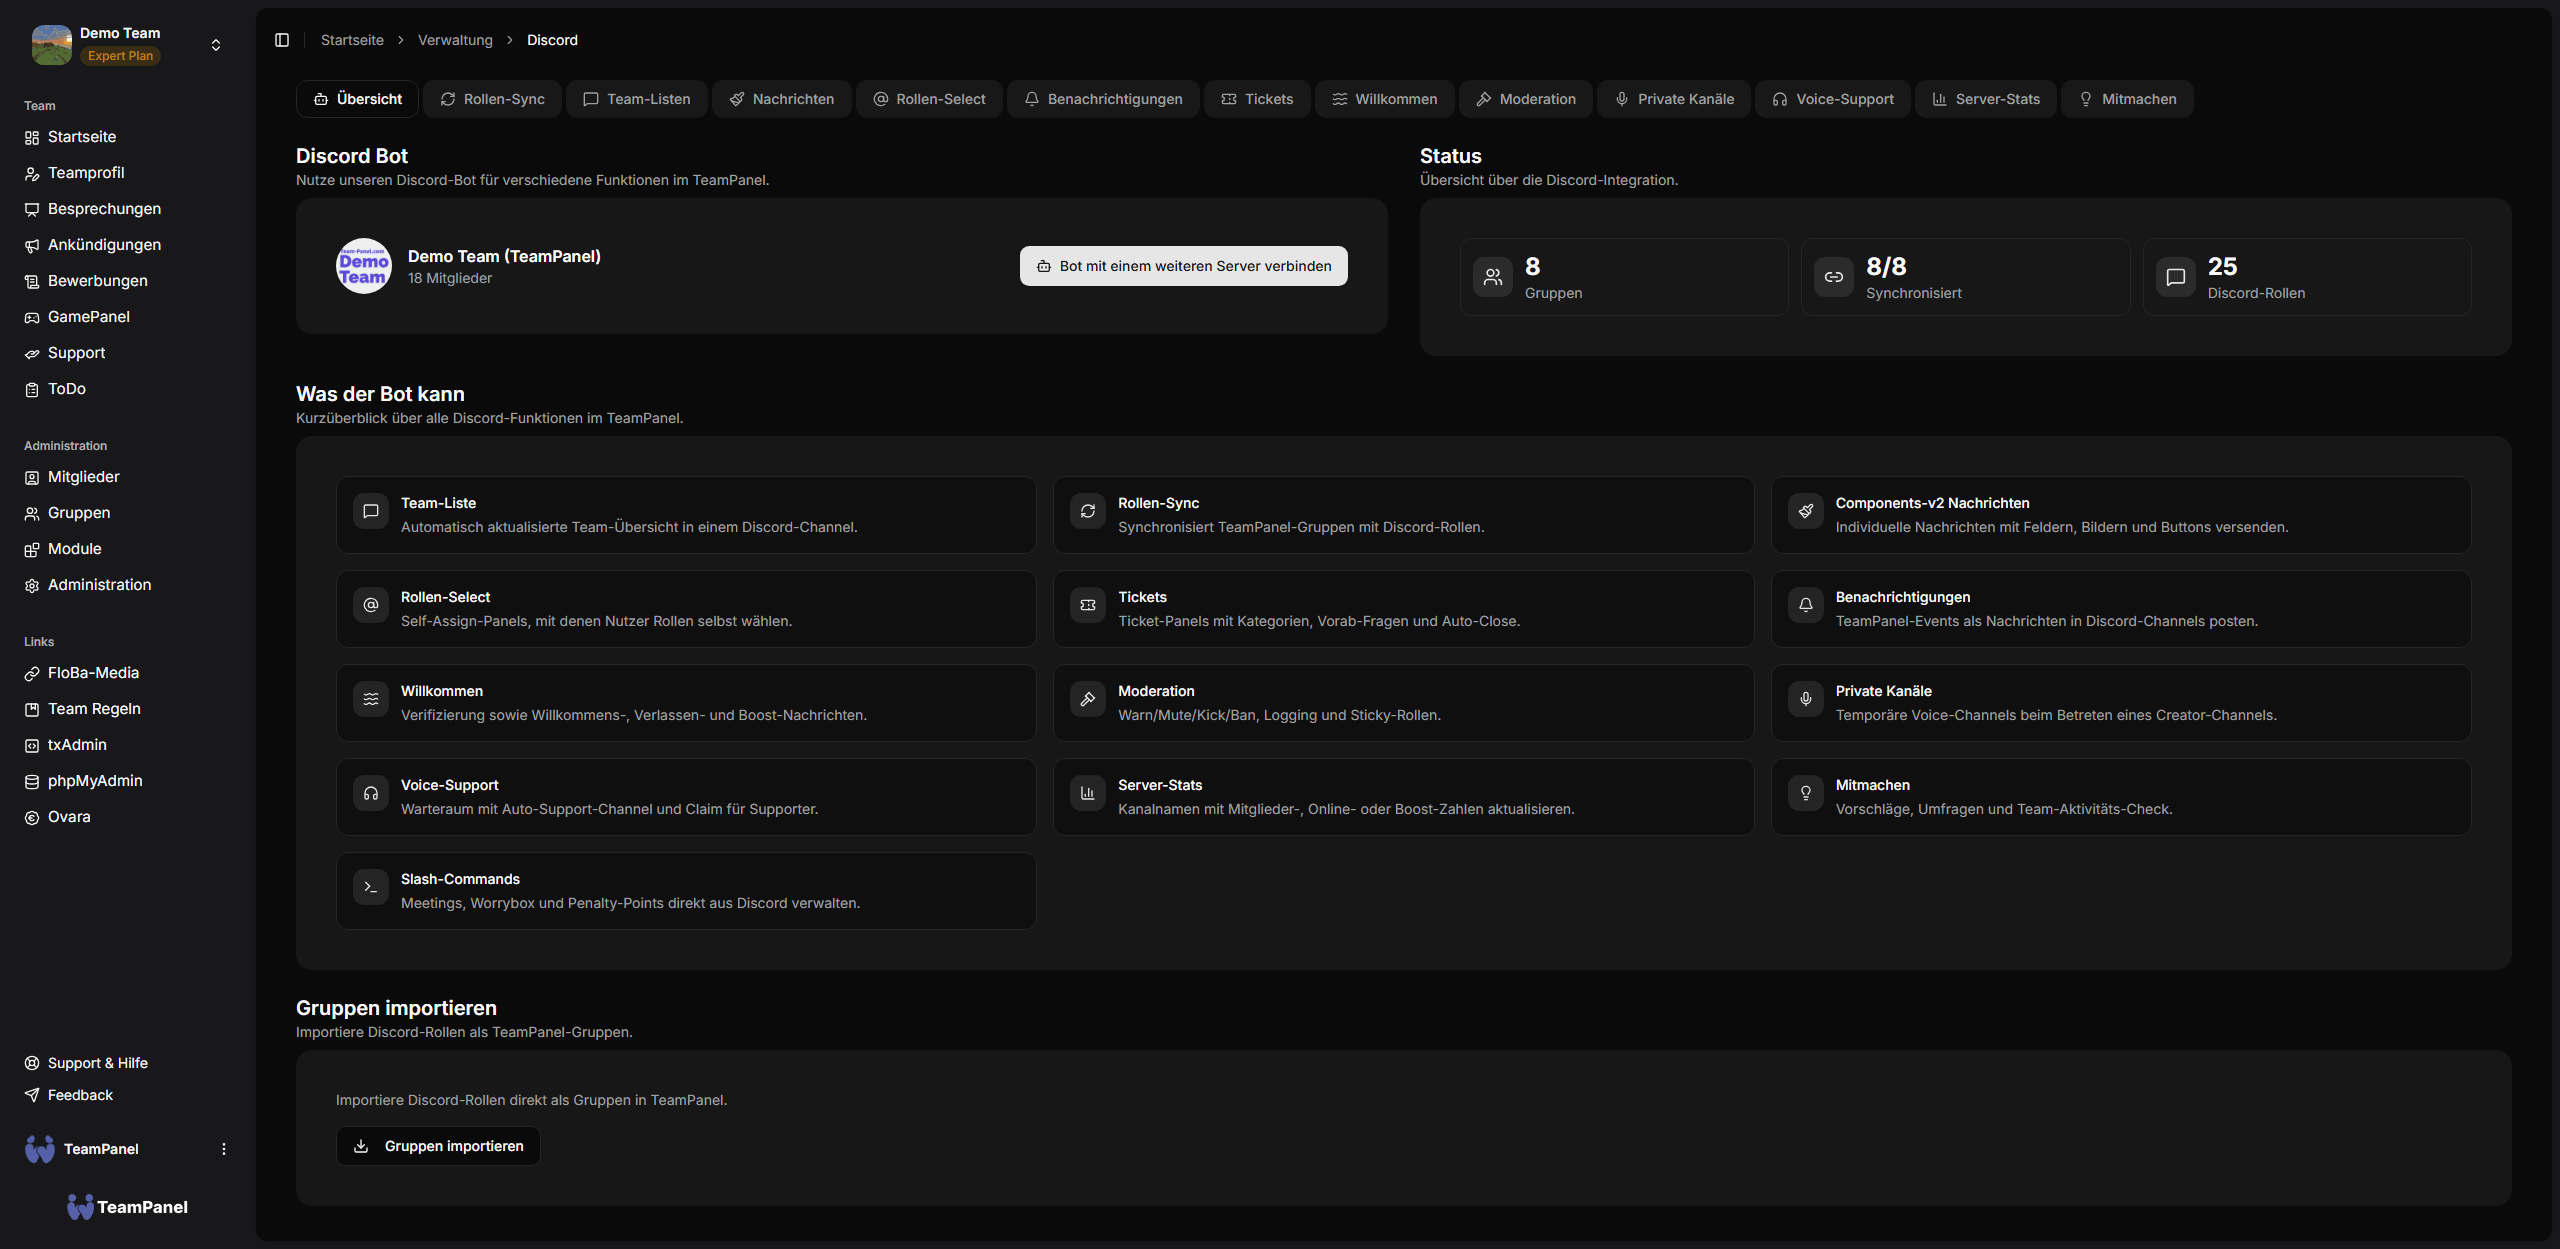Click the "18 Mitglieder" text
The height and width of the screenshot is (1249, 2560).
coord(450,278)
